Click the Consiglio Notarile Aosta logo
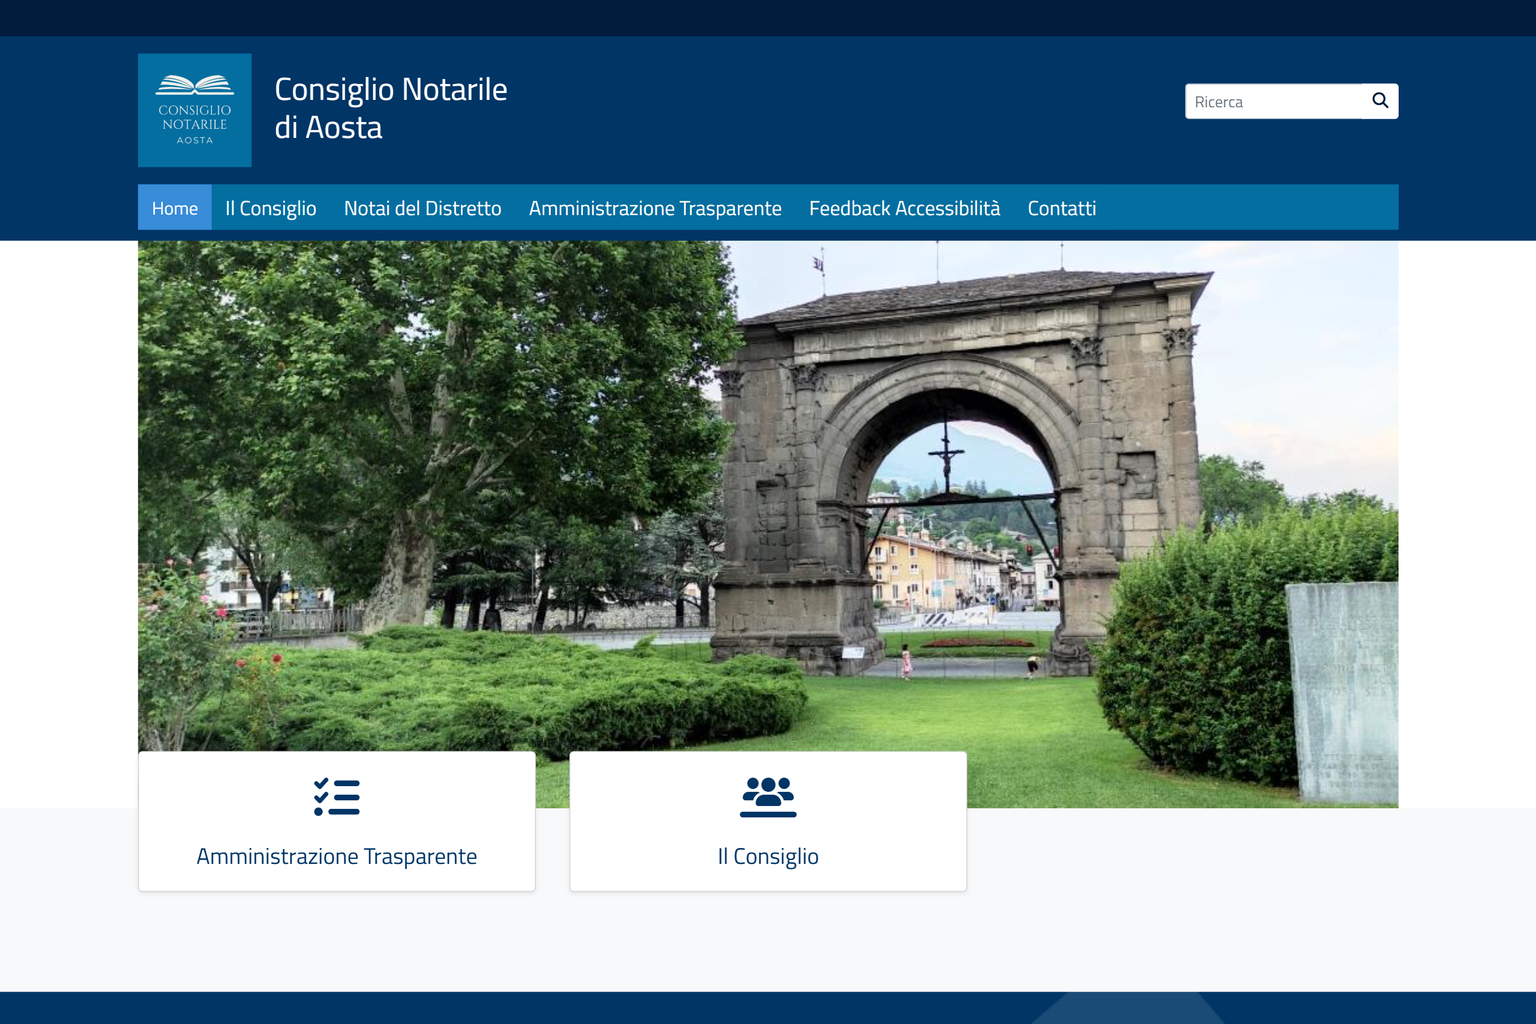Image resolution: width=1536 pixels, height=1024 pixels. pyautogui.click(x=194, y=110)
